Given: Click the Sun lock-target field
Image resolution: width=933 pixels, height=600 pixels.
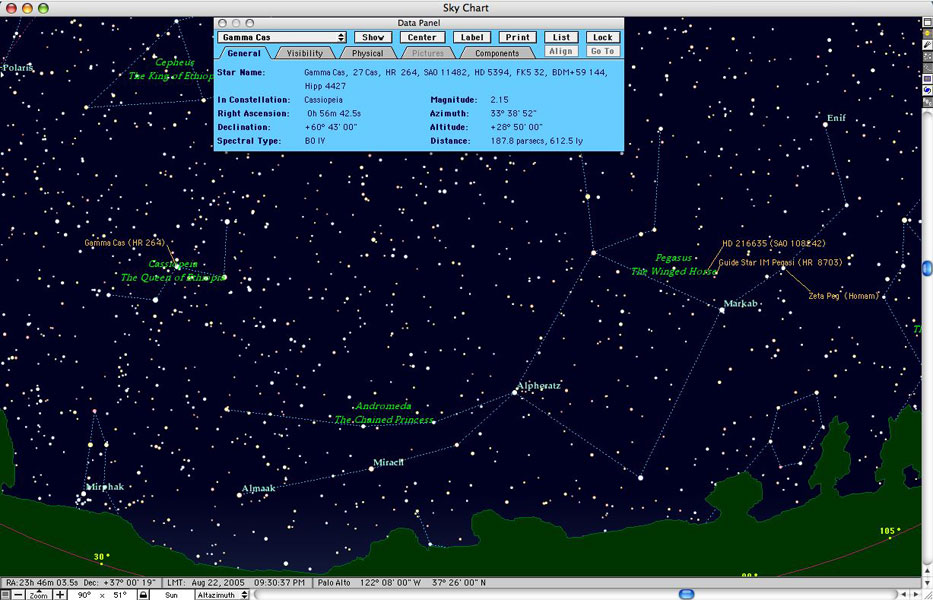Looking at the screenshot, I should [x=171, y=595].
